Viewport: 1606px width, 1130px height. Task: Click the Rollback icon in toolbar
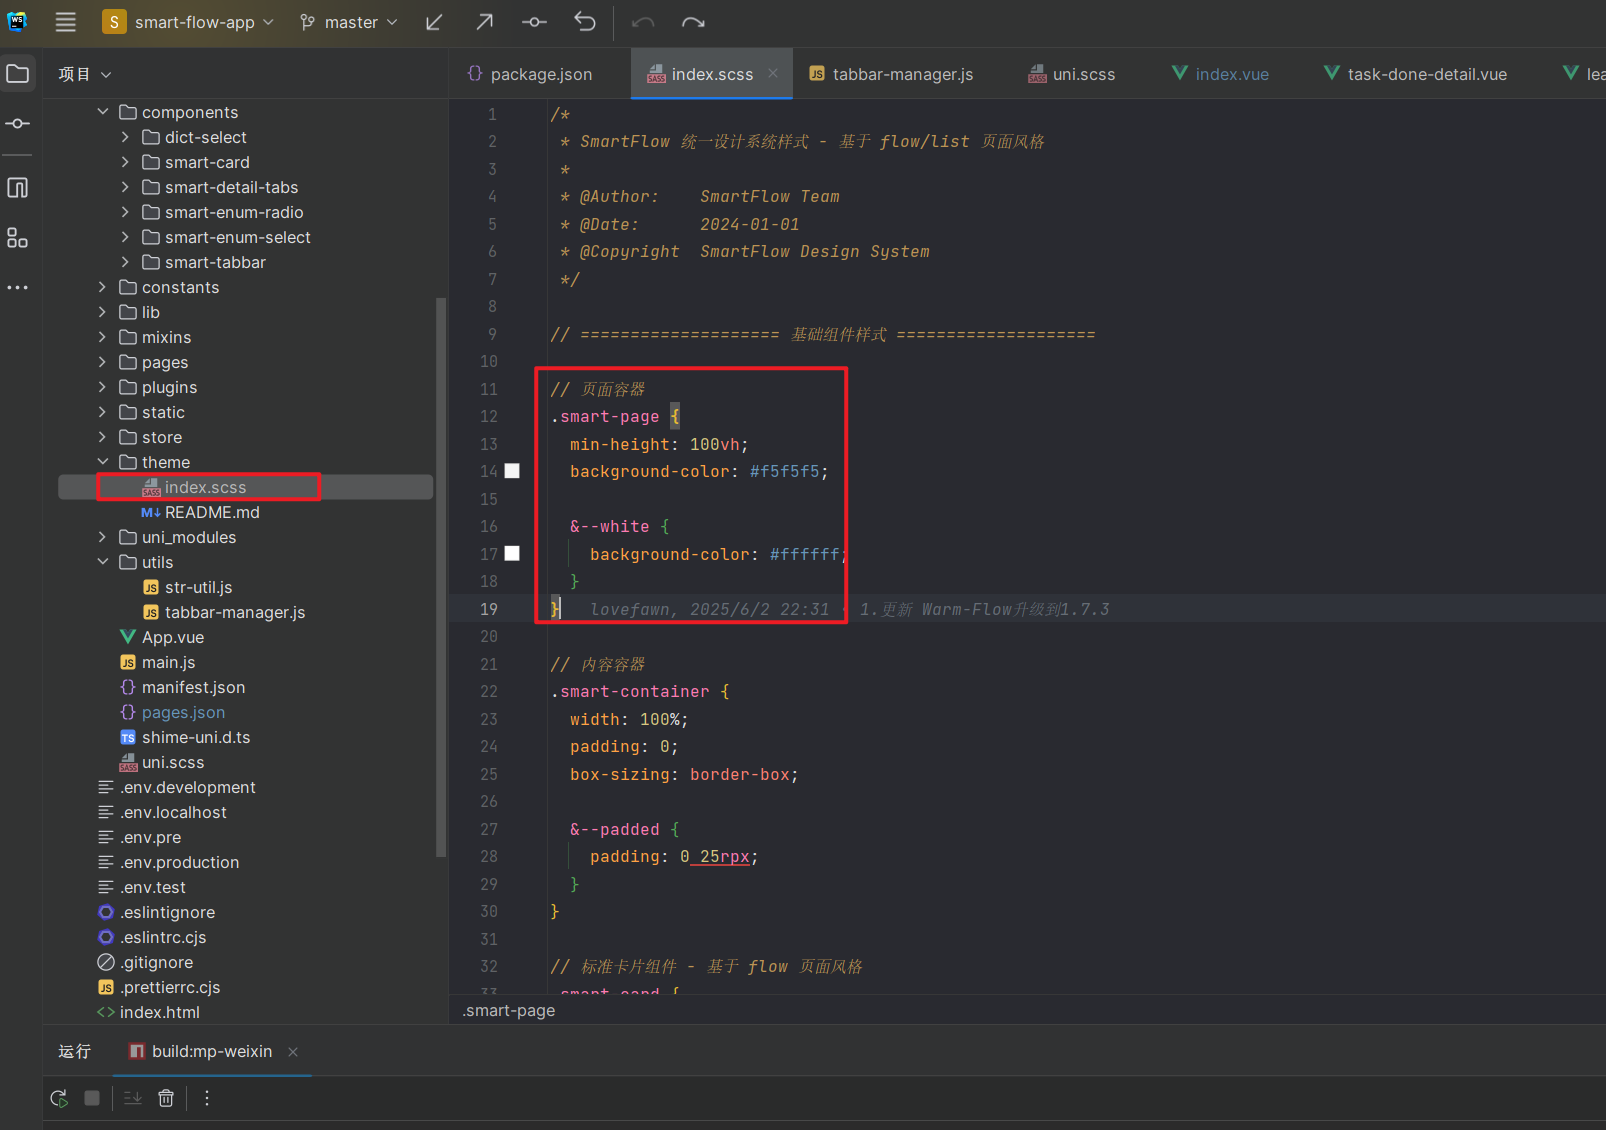(x=585, y=22)
